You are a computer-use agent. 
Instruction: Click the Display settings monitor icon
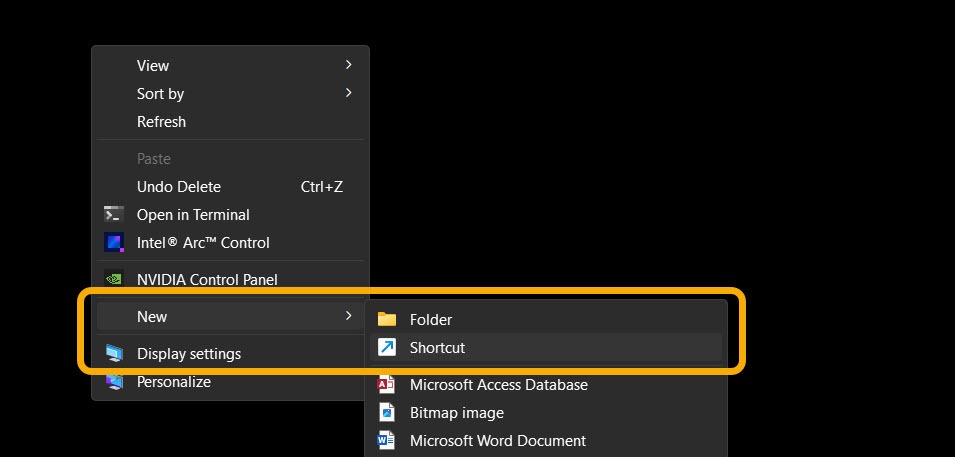[x=114, y=354]
